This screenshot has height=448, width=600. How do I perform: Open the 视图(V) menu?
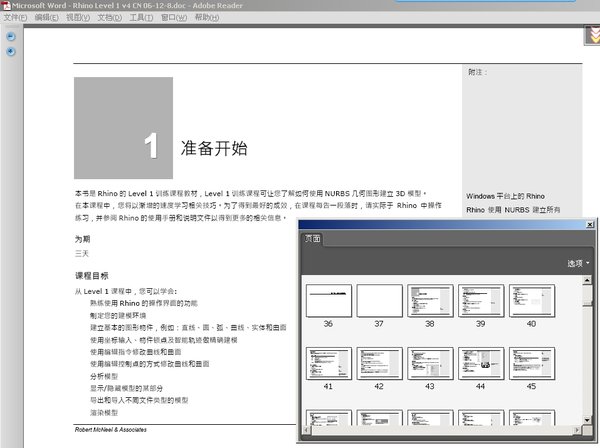[x=78, y=18]
